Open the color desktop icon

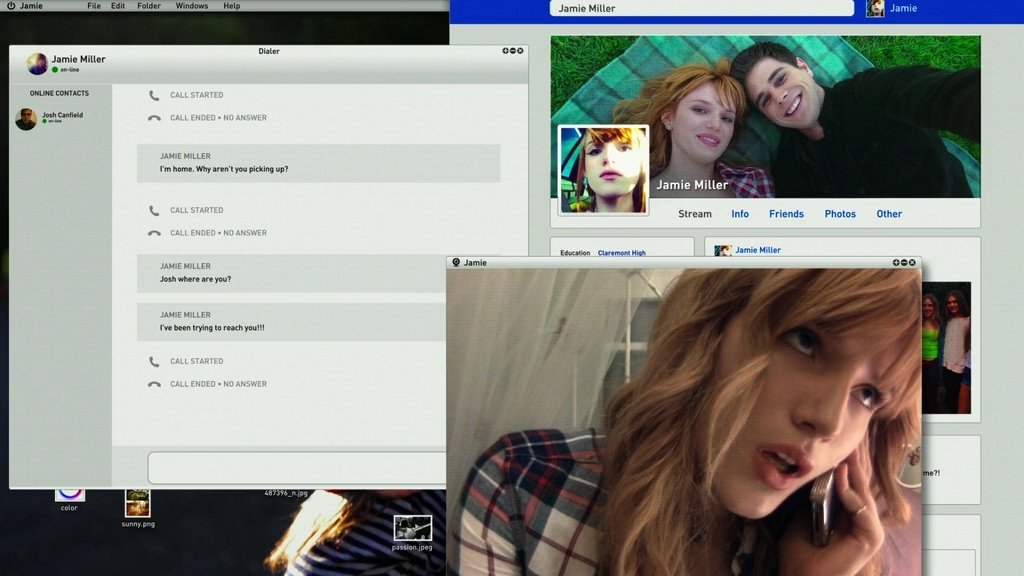(69, 491)
